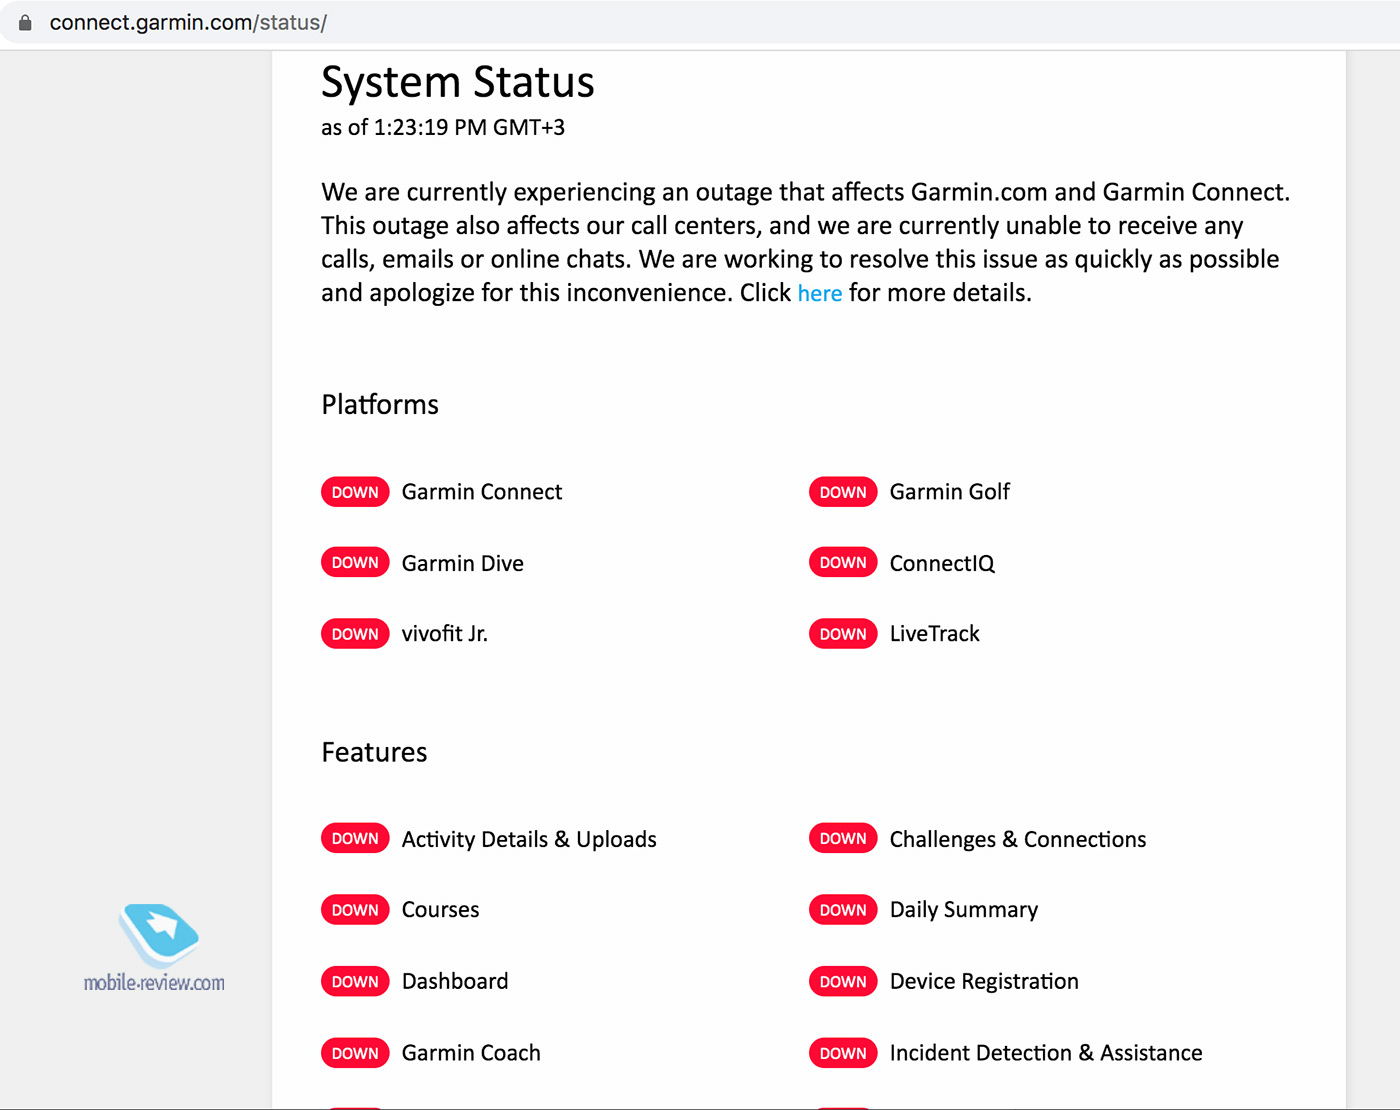The width and height of the screenshot is (1400, 1110).
Task: Click the Device Registration feature label
Action: tap(984, 982)
